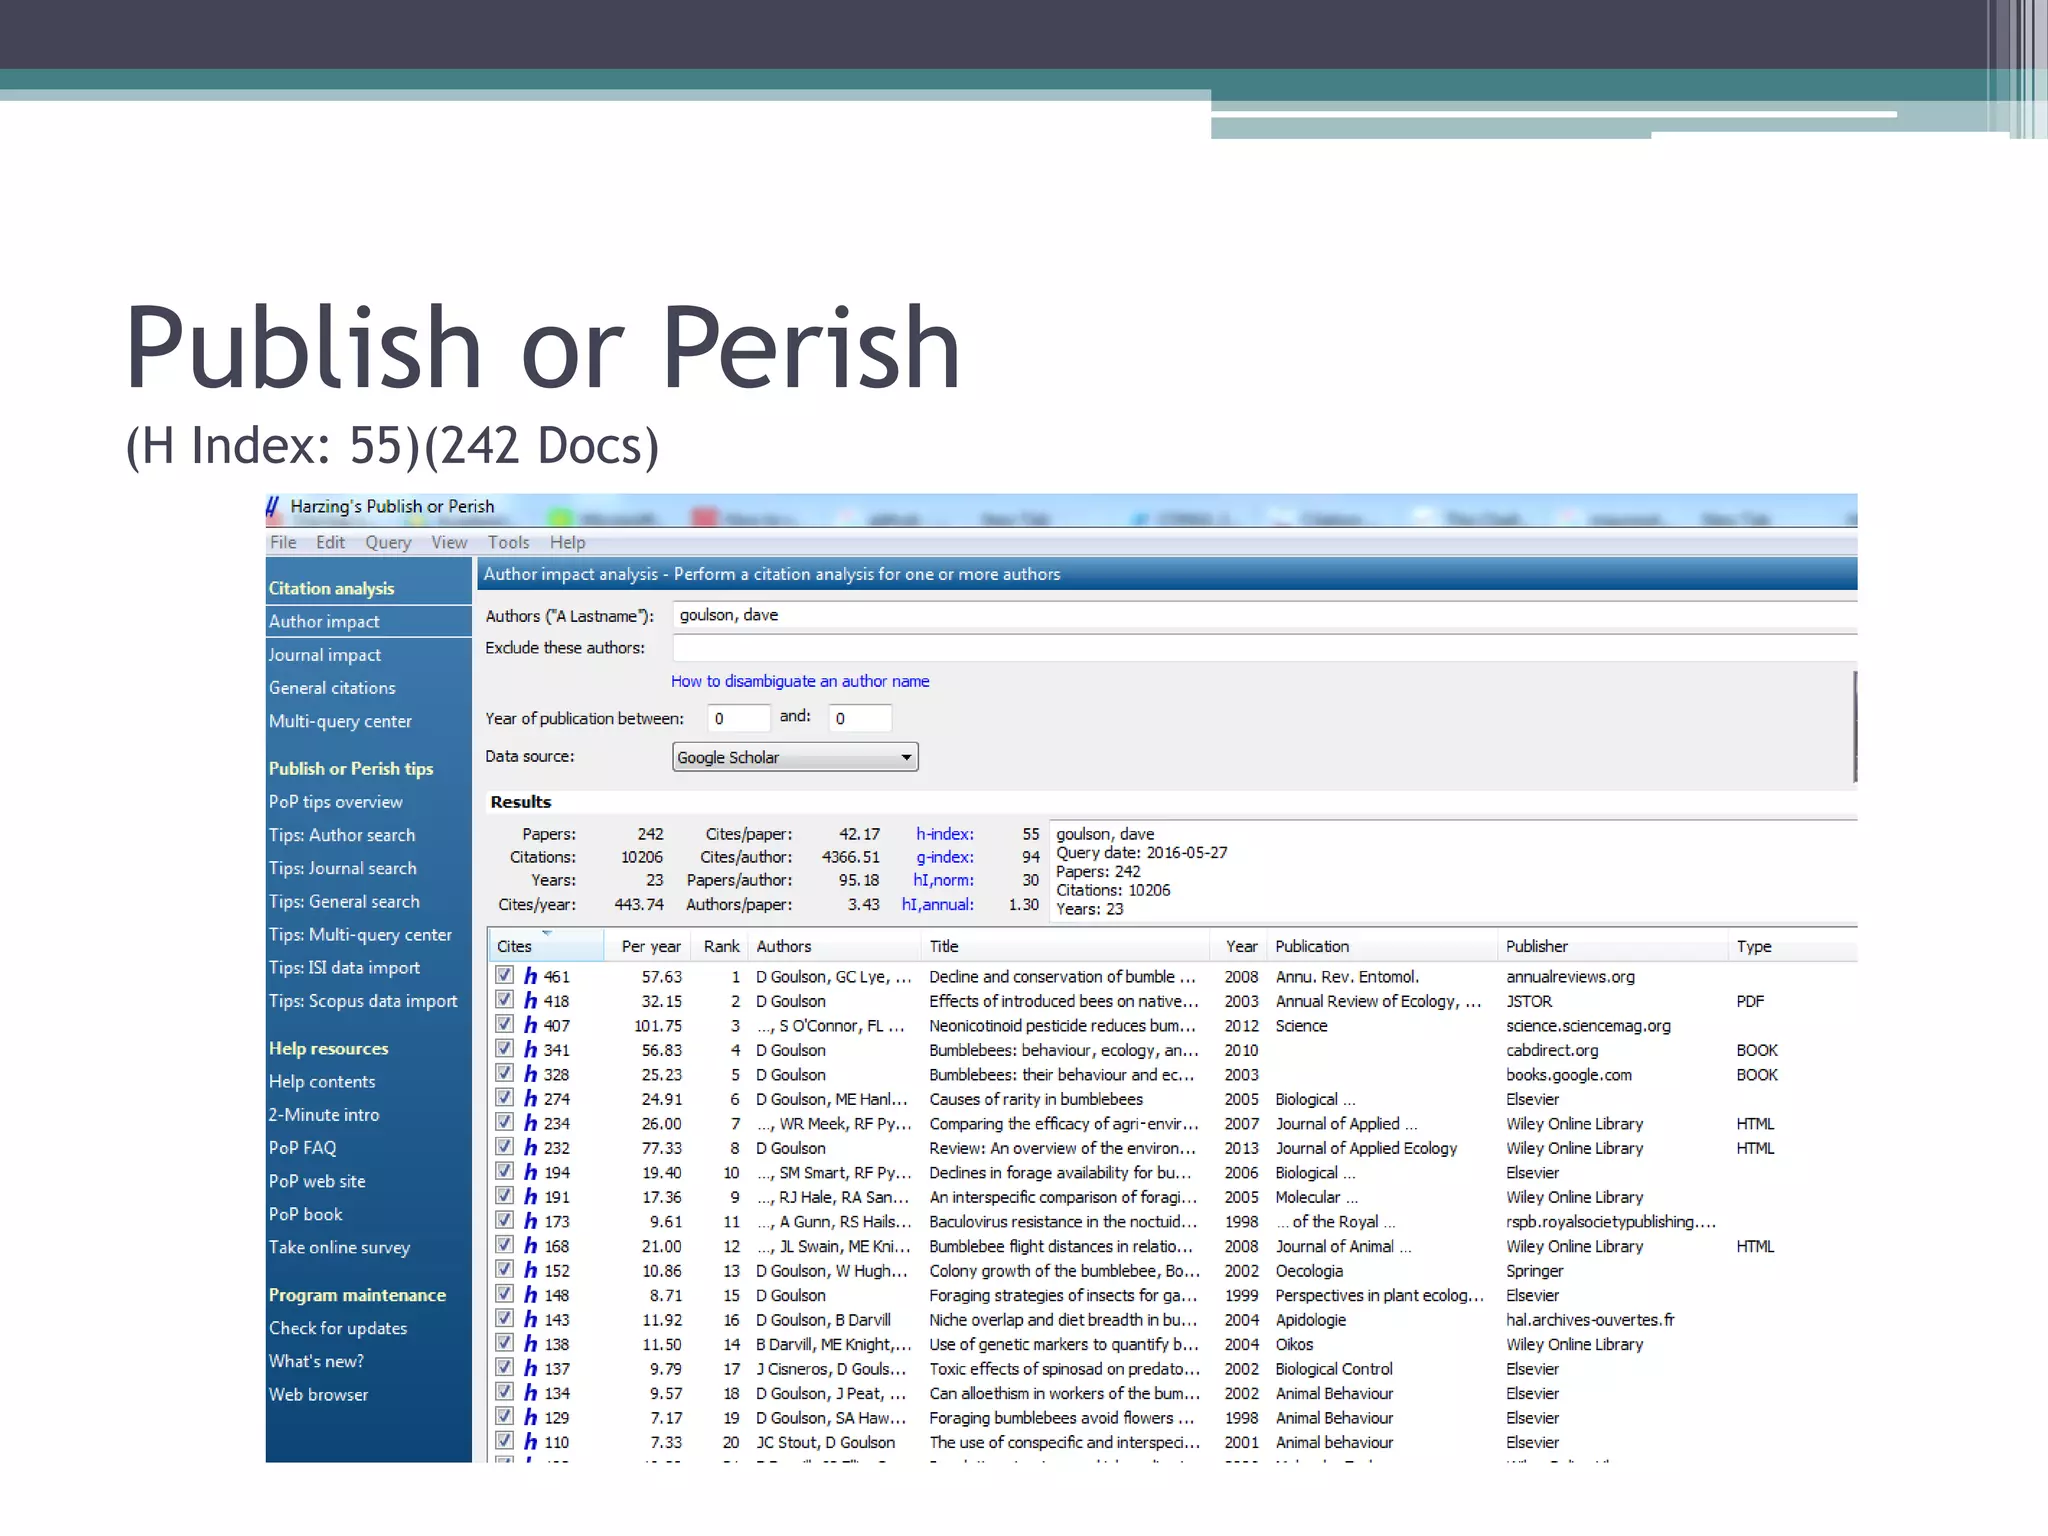Screen dimensions: 2048x1536
Task: Click the first publication year field
Action: coord(739,718)
